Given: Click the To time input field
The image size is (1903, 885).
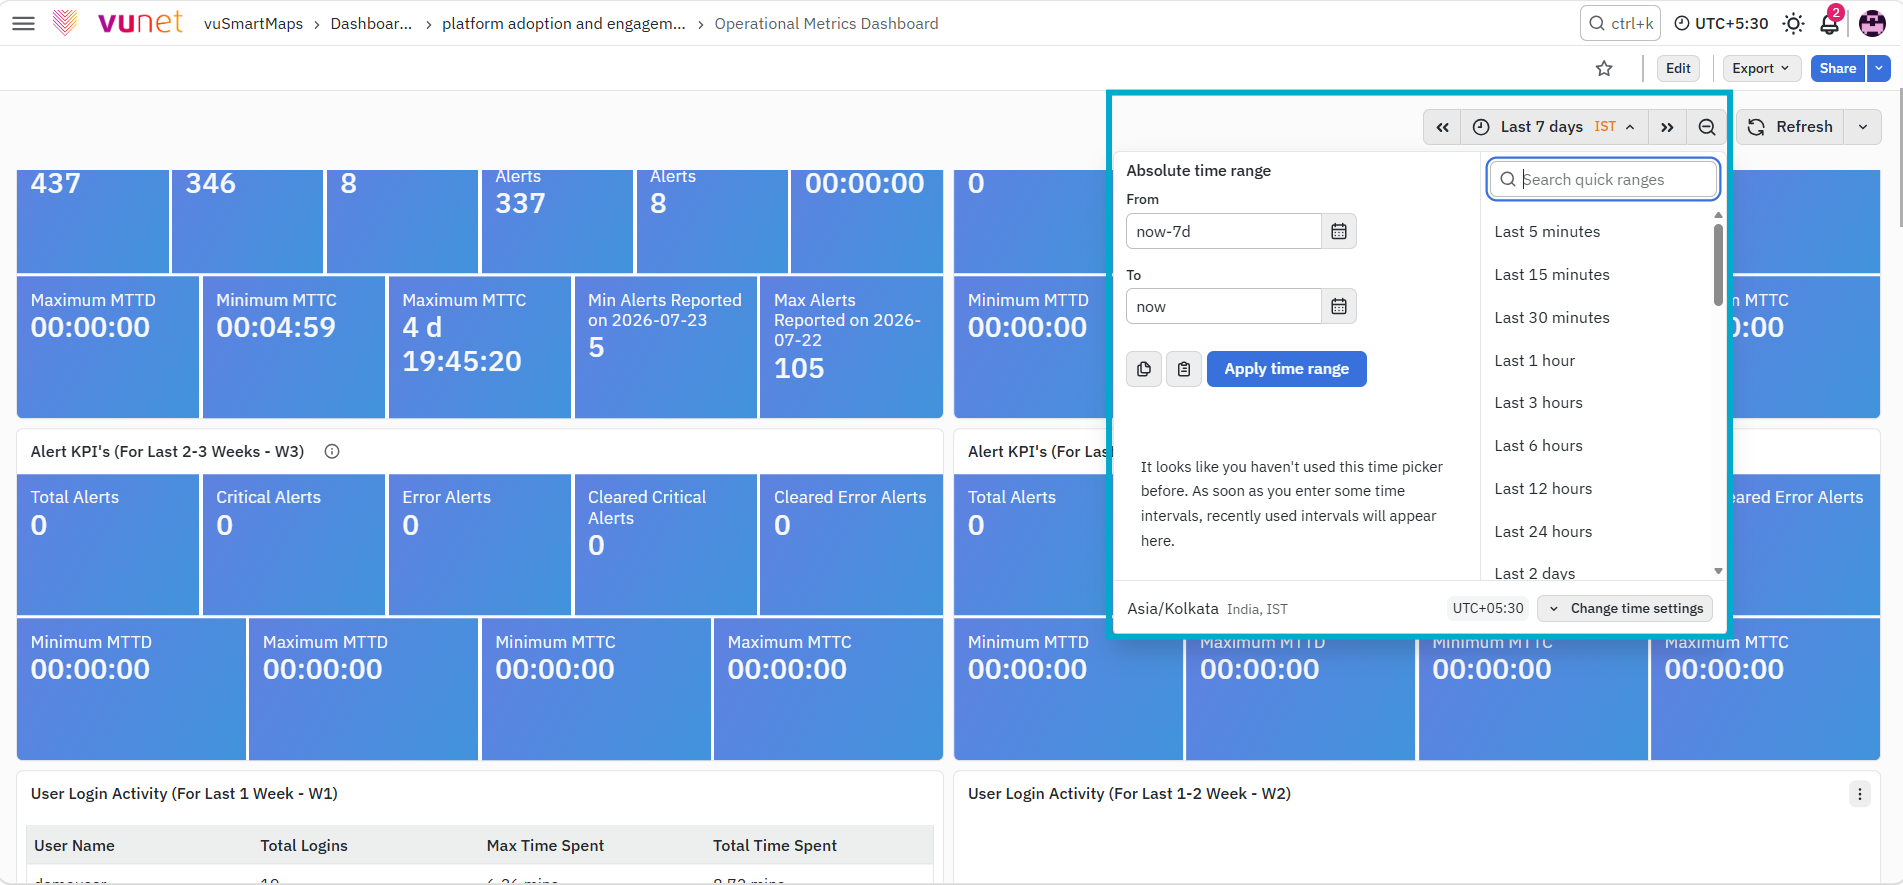Looking at the screenshot, I should (1223, 306).
